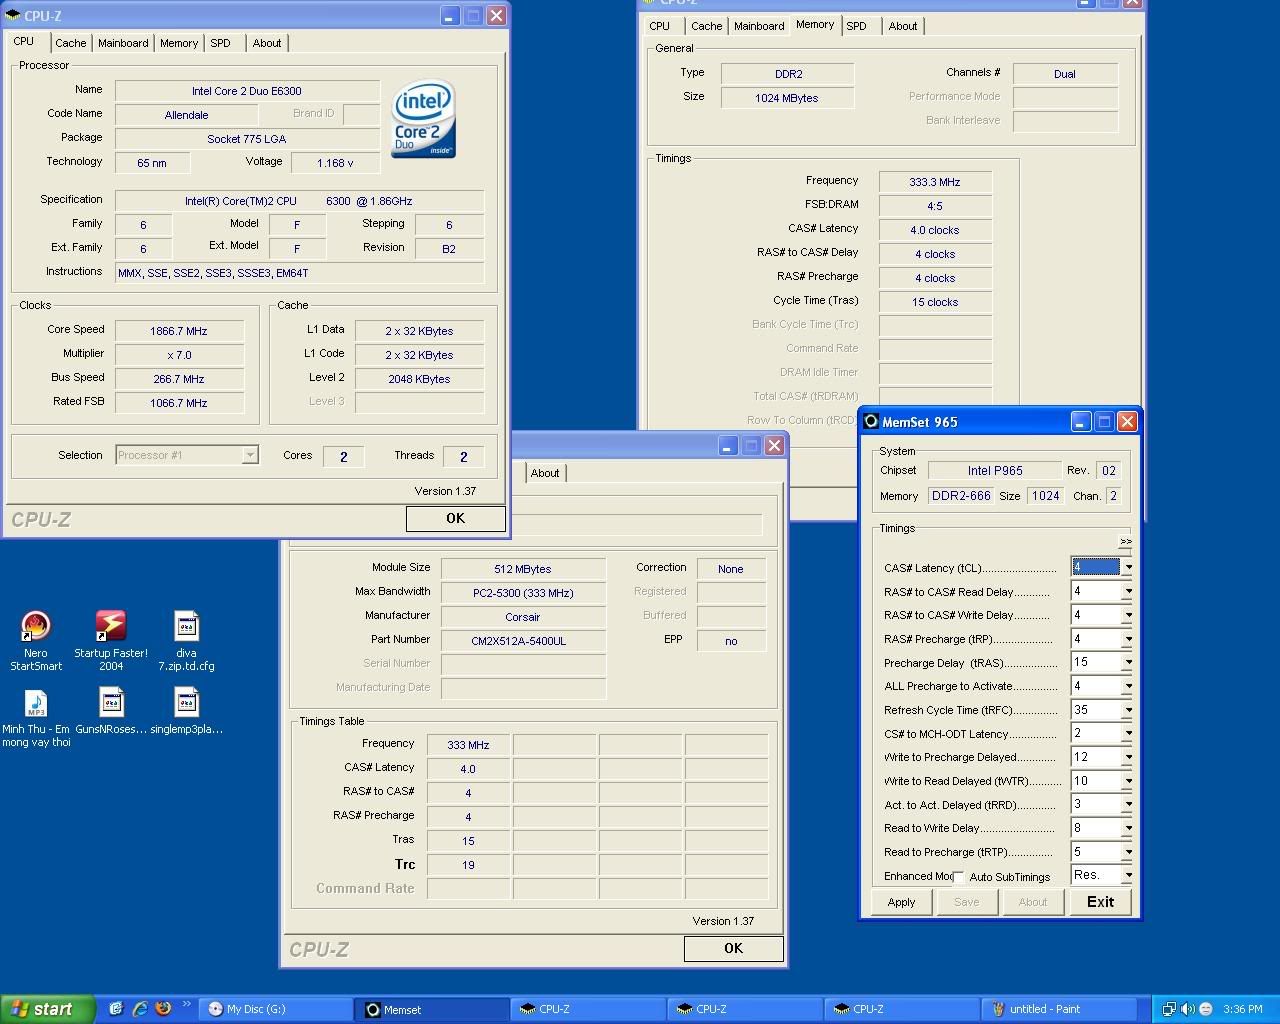Click the first quick launch icon

[x=116, y=1009]
